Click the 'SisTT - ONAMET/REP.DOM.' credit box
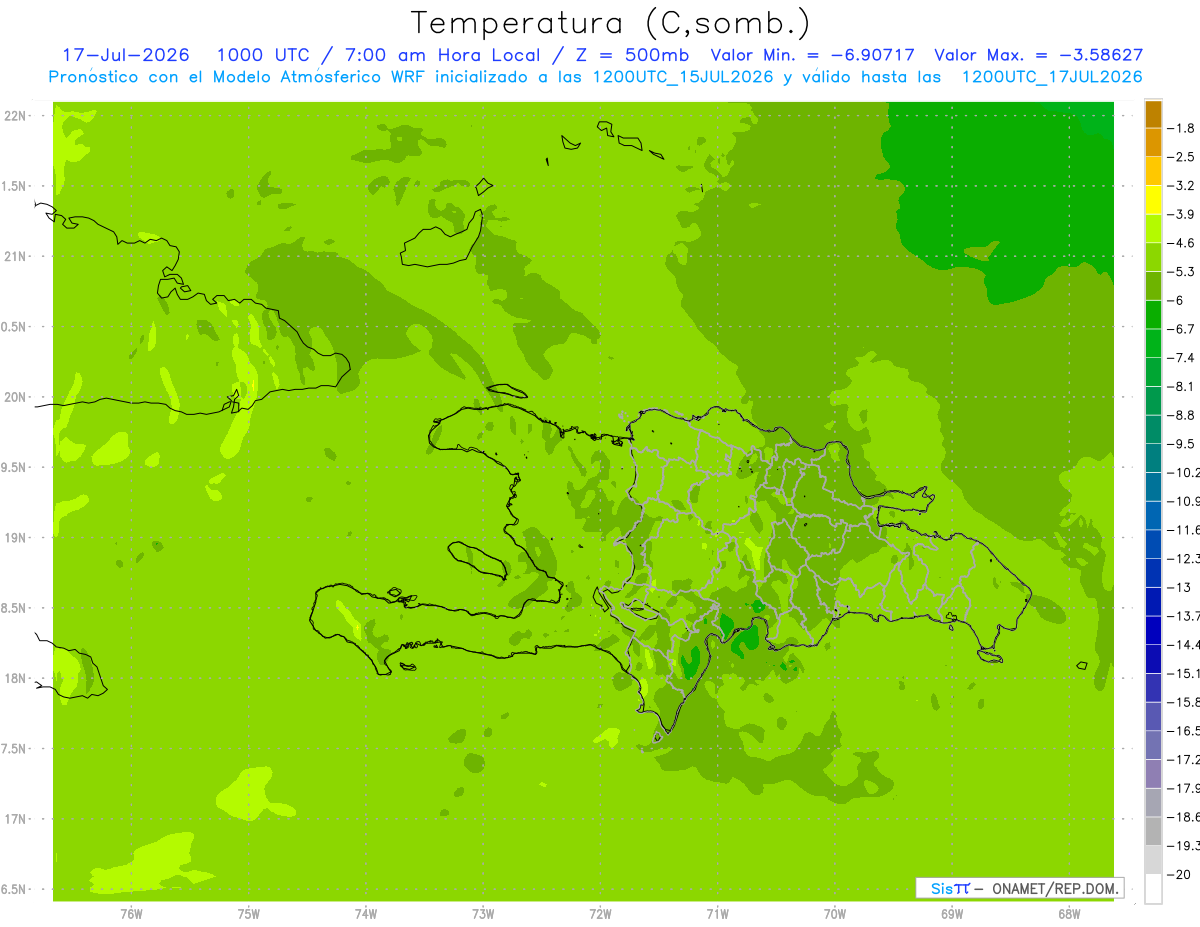 tap(1019, 888)
